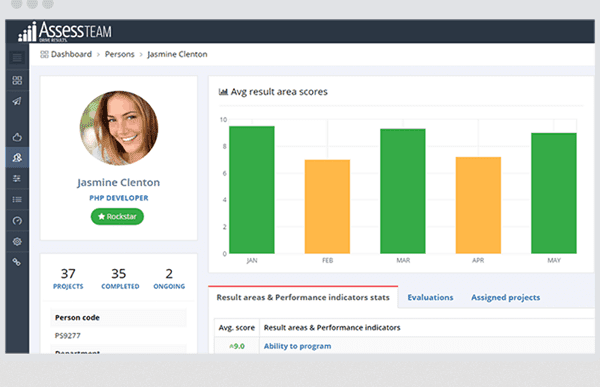
Task: Open the list icon in sidebar
Action: (x=17, y=199)
